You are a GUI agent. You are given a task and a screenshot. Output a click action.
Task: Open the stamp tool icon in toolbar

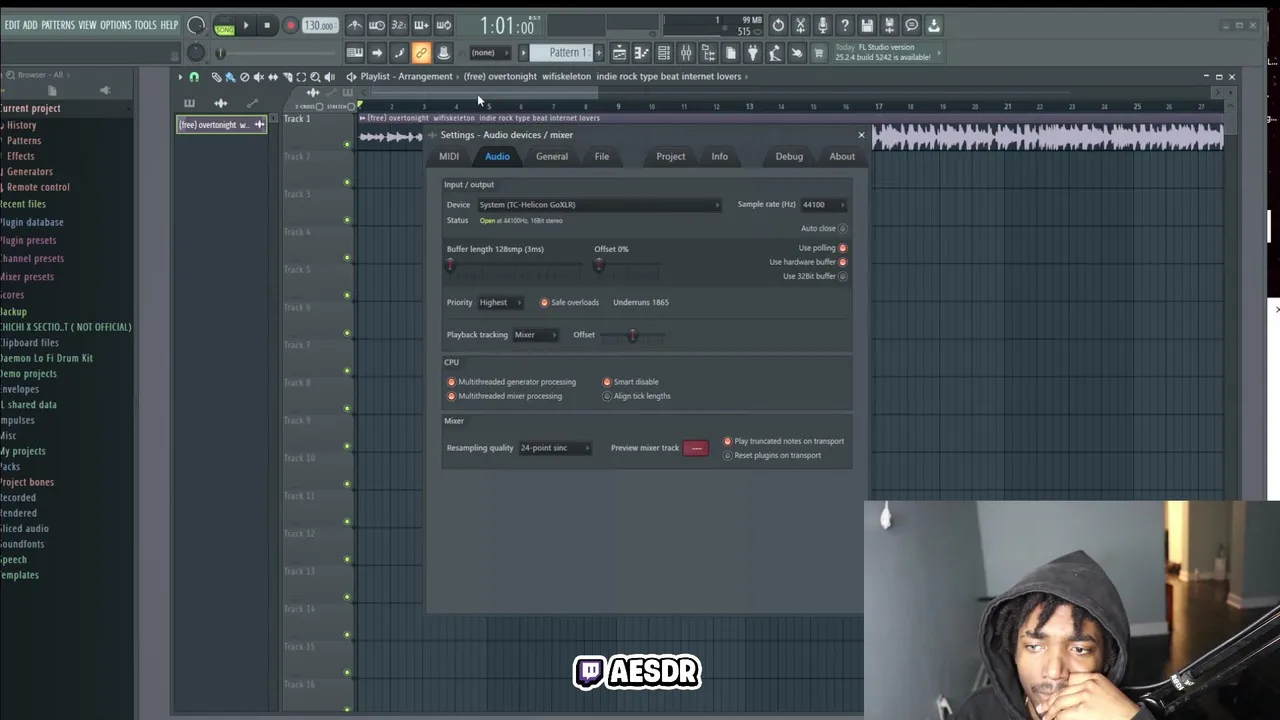click(x=443, y=52)
